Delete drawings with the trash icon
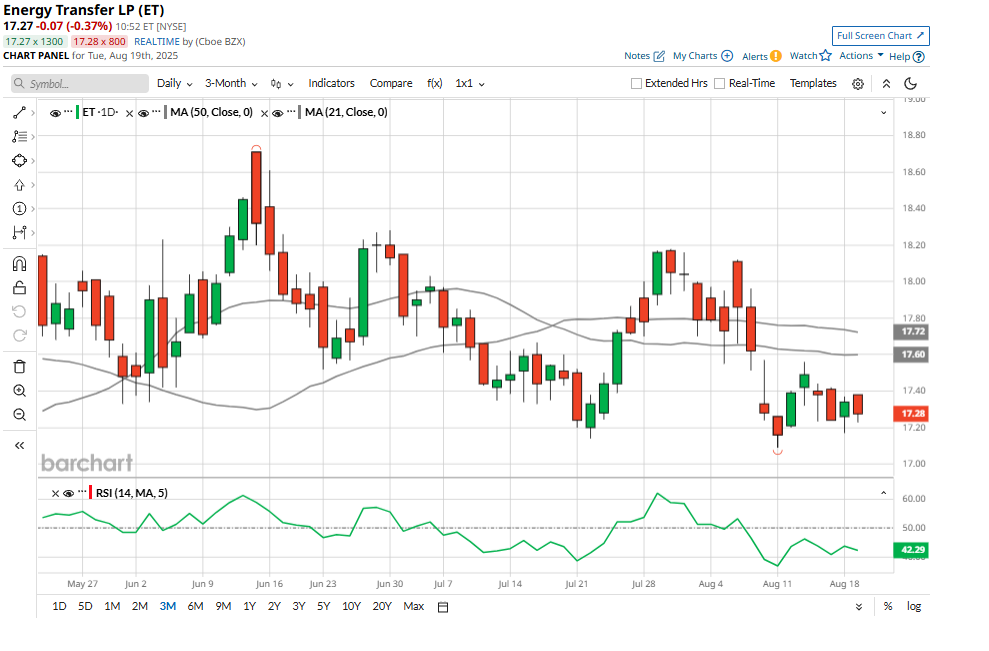Viewport: 989px width, 651px height. [19, 367]
